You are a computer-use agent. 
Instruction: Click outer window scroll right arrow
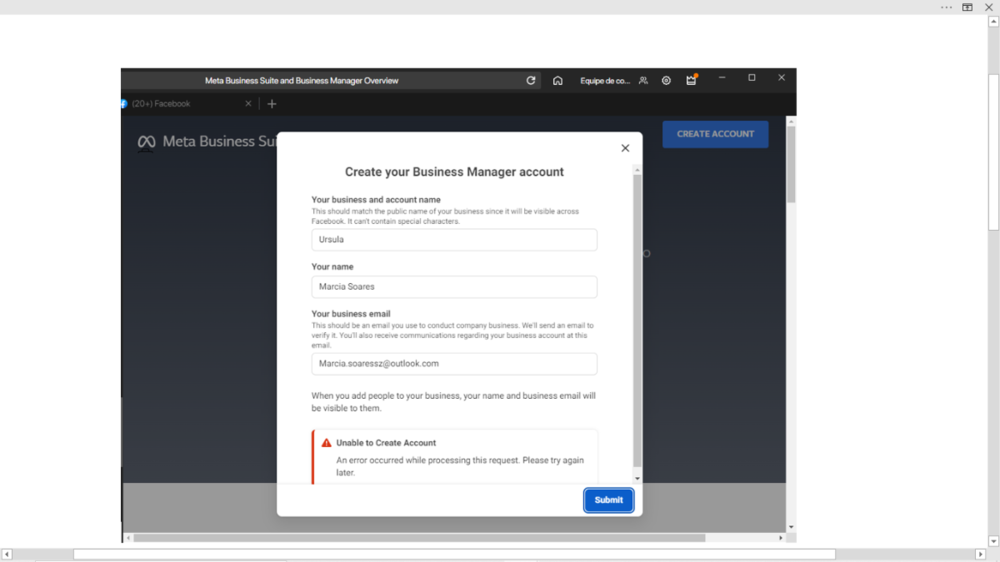pyautogui.click(x=981, y=554)
